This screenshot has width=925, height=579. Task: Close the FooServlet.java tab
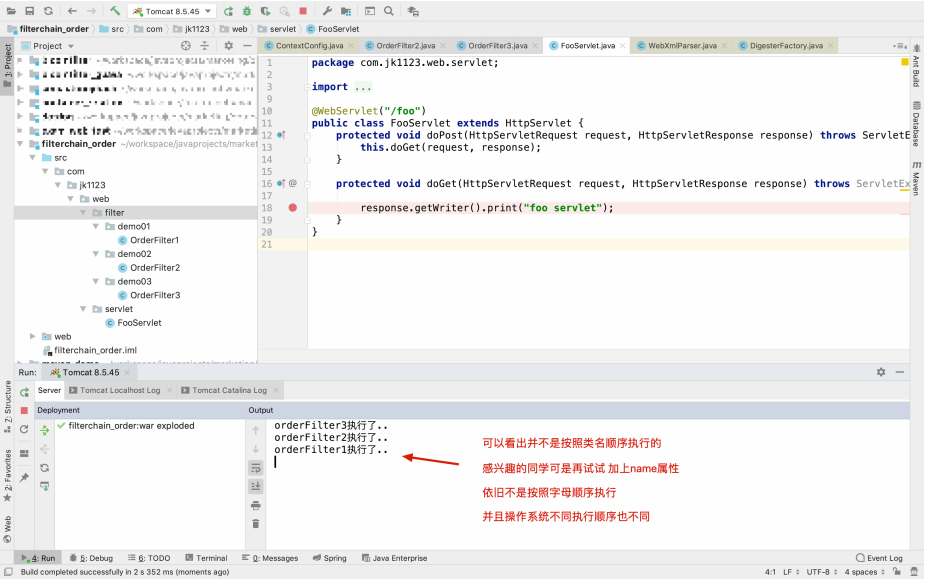(x=622, y=46)
